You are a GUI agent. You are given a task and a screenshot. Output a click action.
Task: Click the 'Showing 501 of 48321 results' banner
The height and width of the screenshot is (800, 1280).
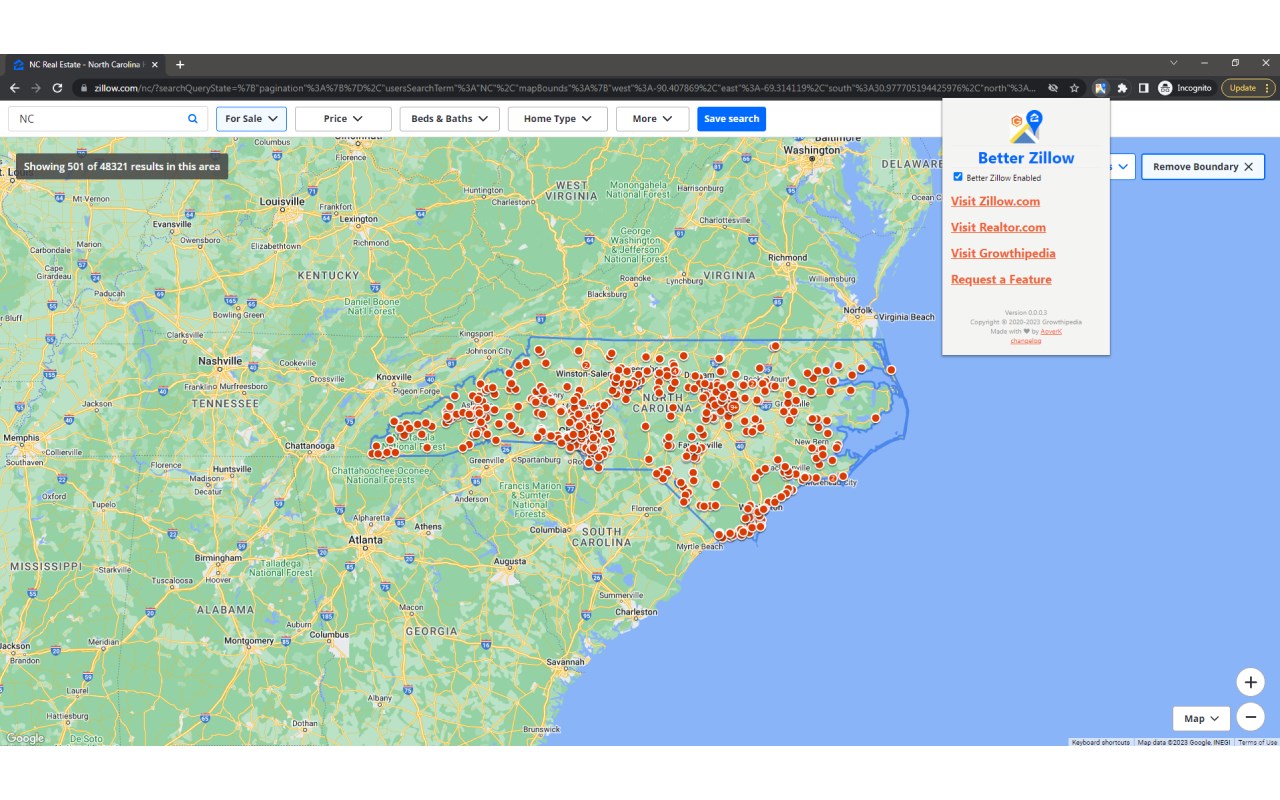[122, 166]
